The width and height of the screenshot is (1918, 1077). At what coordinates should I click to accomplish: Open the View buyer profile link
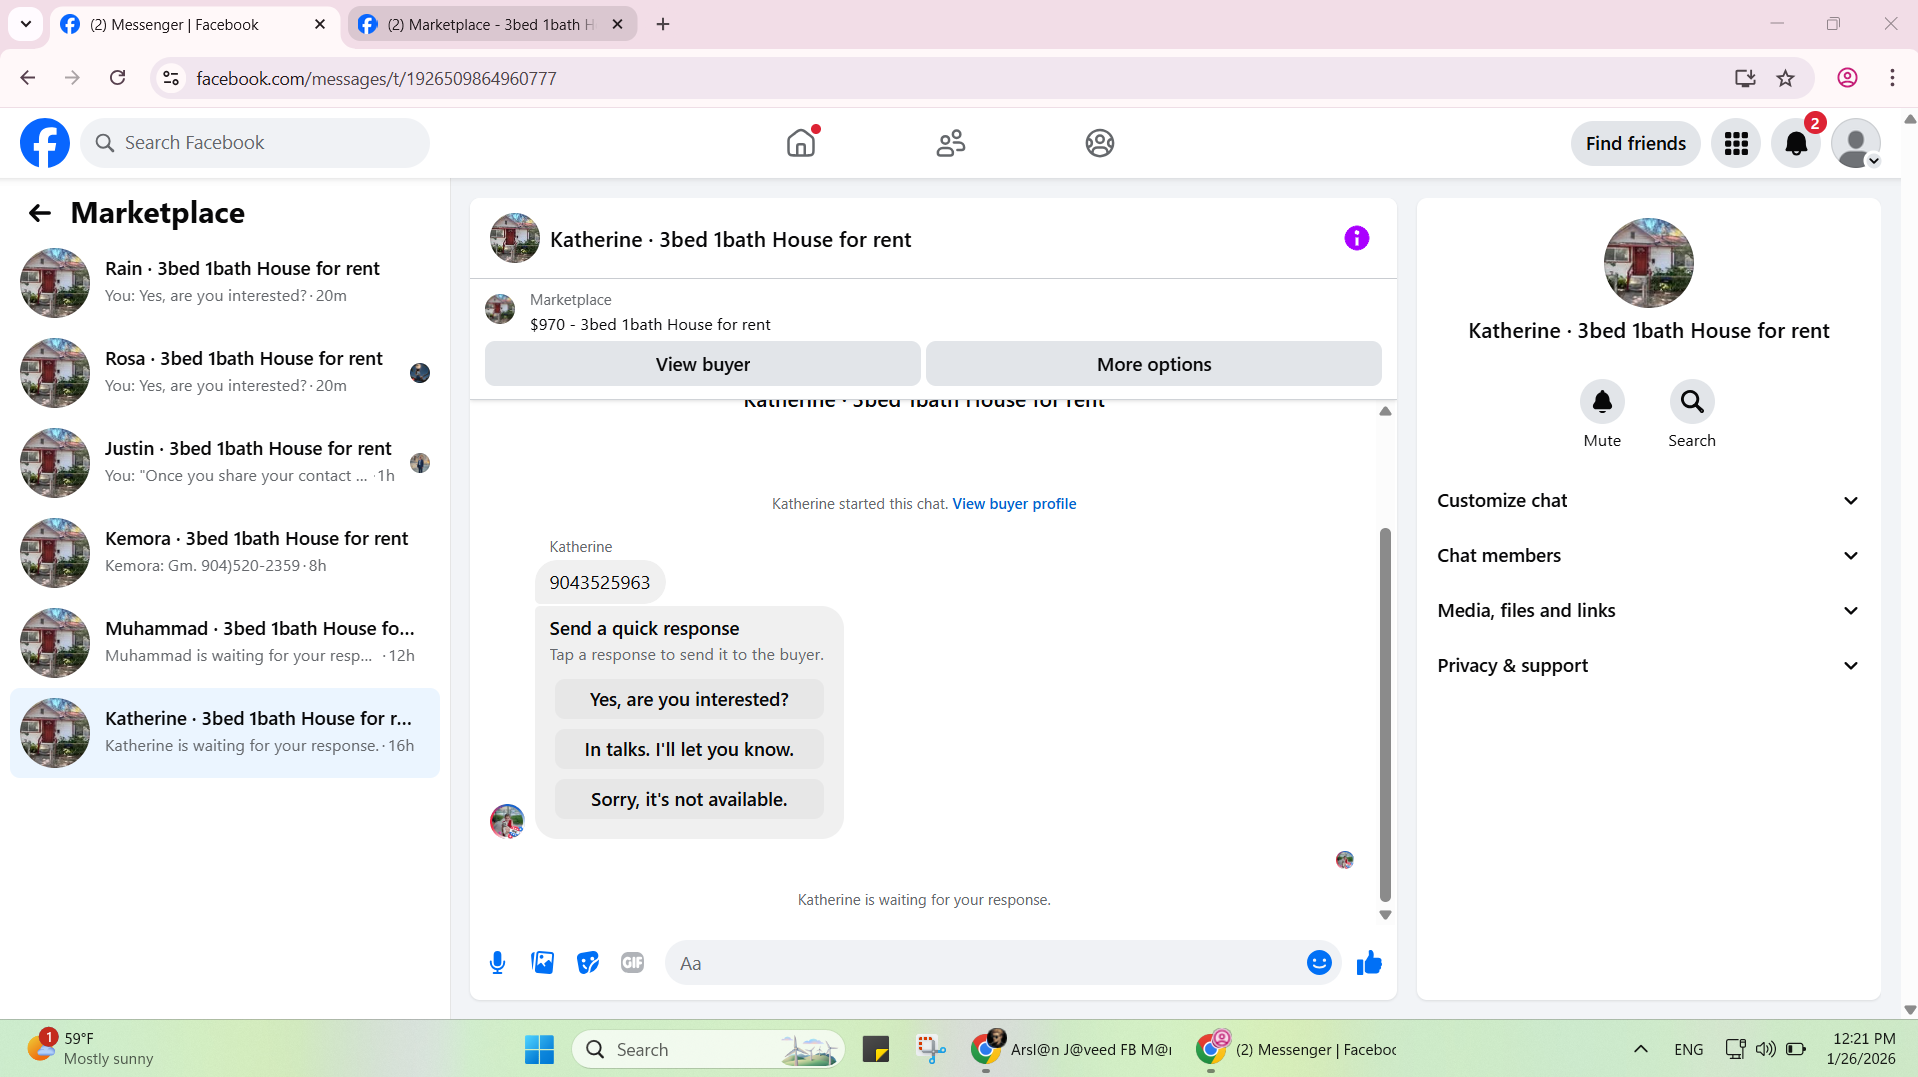(x=1014, y=504)
